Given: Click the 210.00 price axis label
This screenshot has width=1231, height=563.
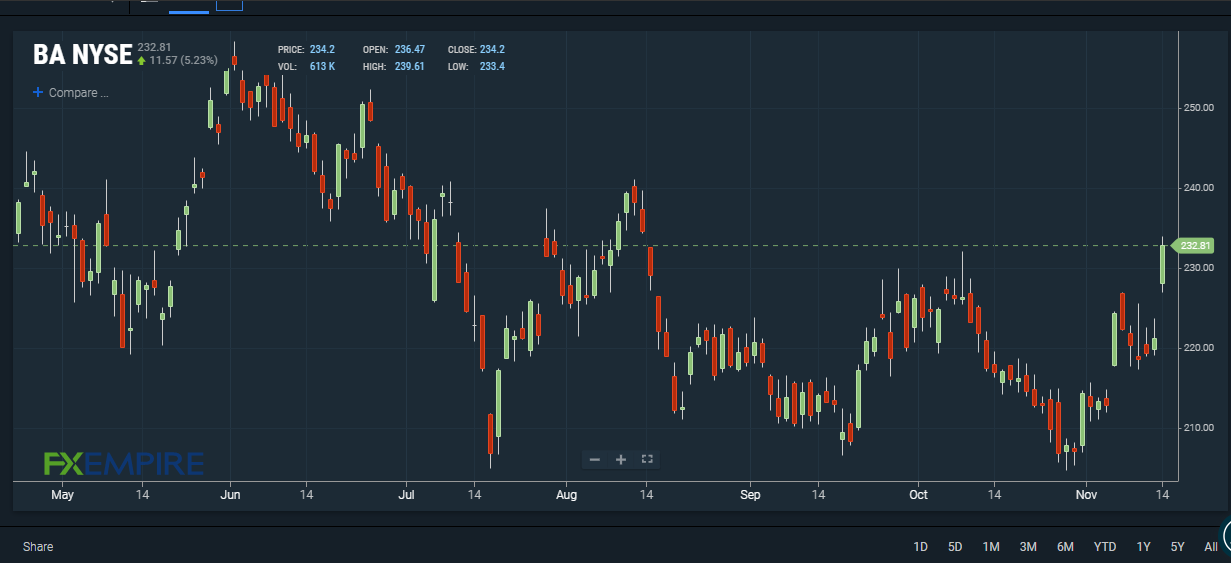Looking at the screenshot, I should pos(1198,428).
